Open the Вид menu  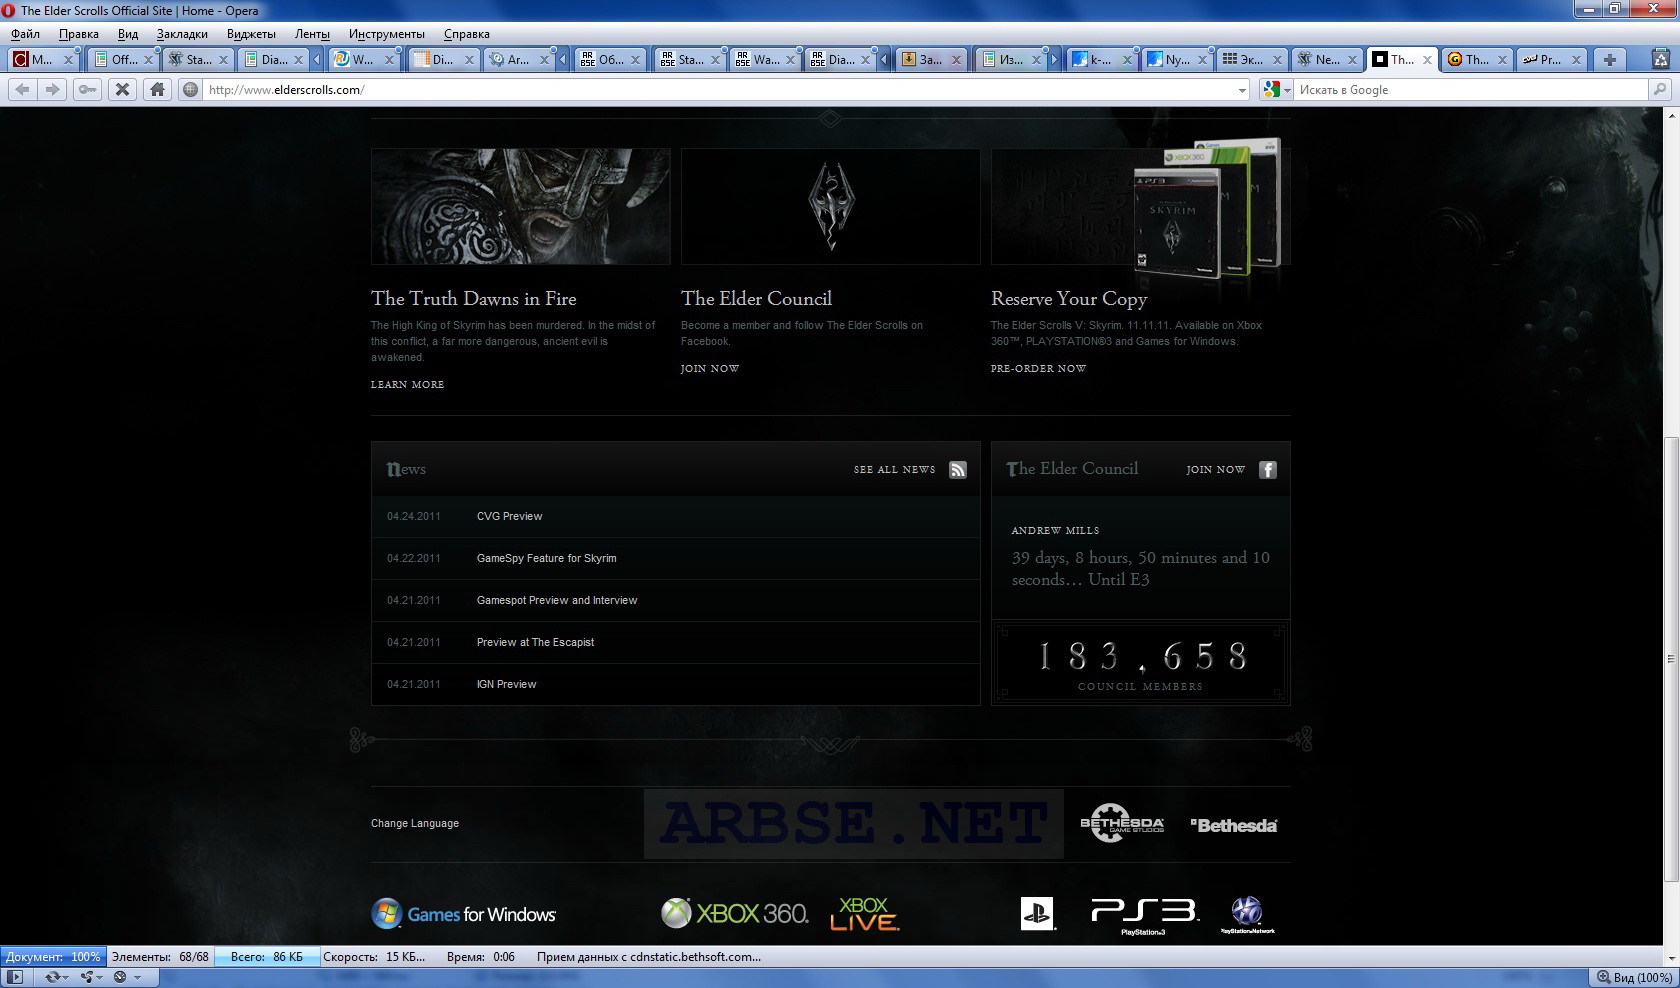pos(128,34)
